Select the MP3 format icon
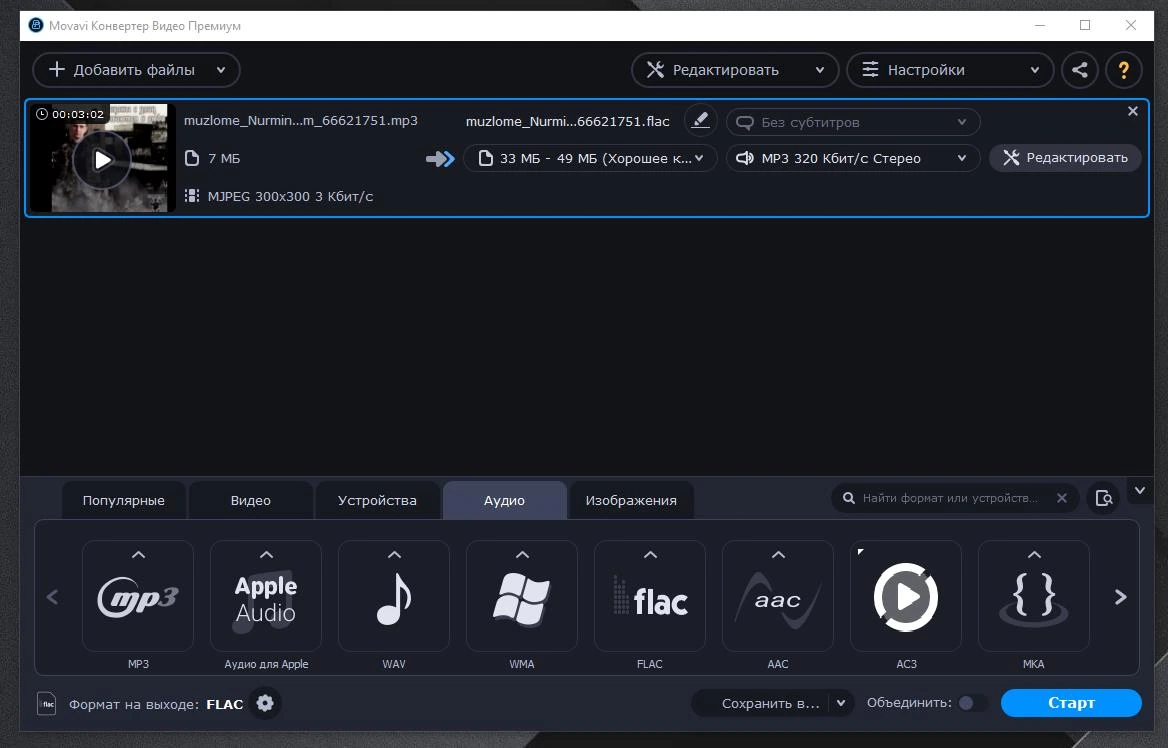The image size is (1168, 748). 138,596
